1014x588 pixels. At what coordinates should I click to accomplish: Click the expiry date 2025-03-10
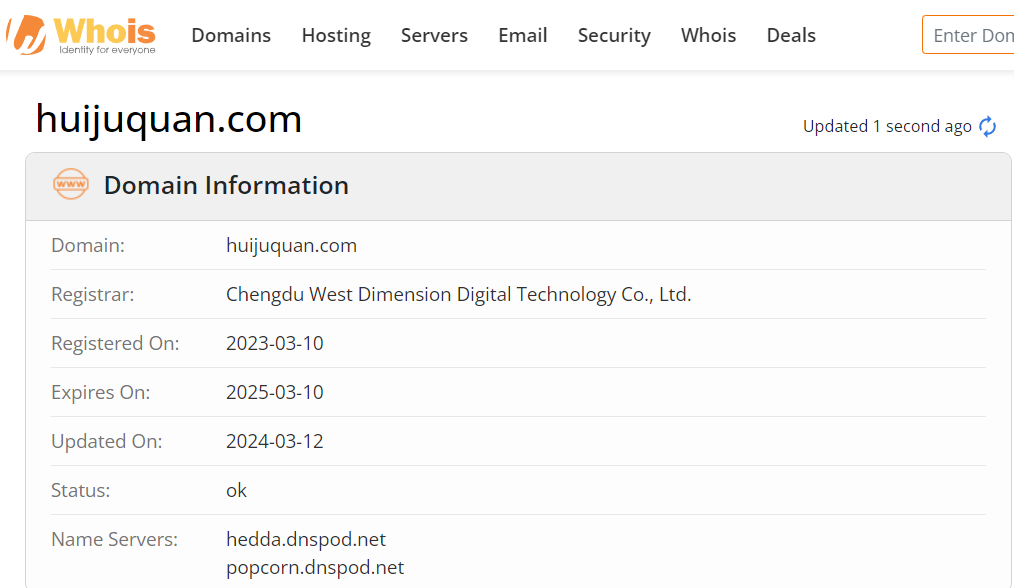274,392
